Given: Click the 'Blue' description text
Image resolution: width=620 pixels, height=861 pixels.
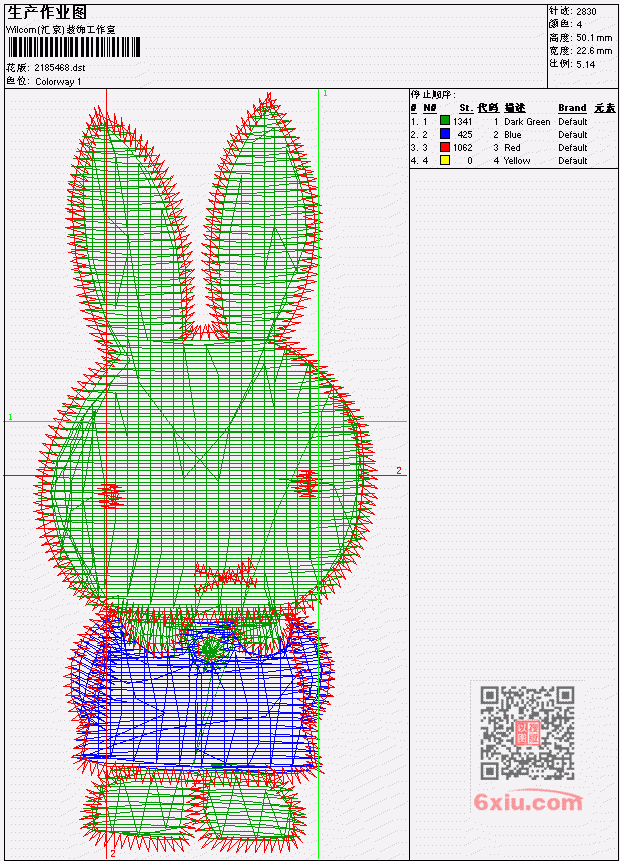Looking at the screenshot, I should [512, 135].
